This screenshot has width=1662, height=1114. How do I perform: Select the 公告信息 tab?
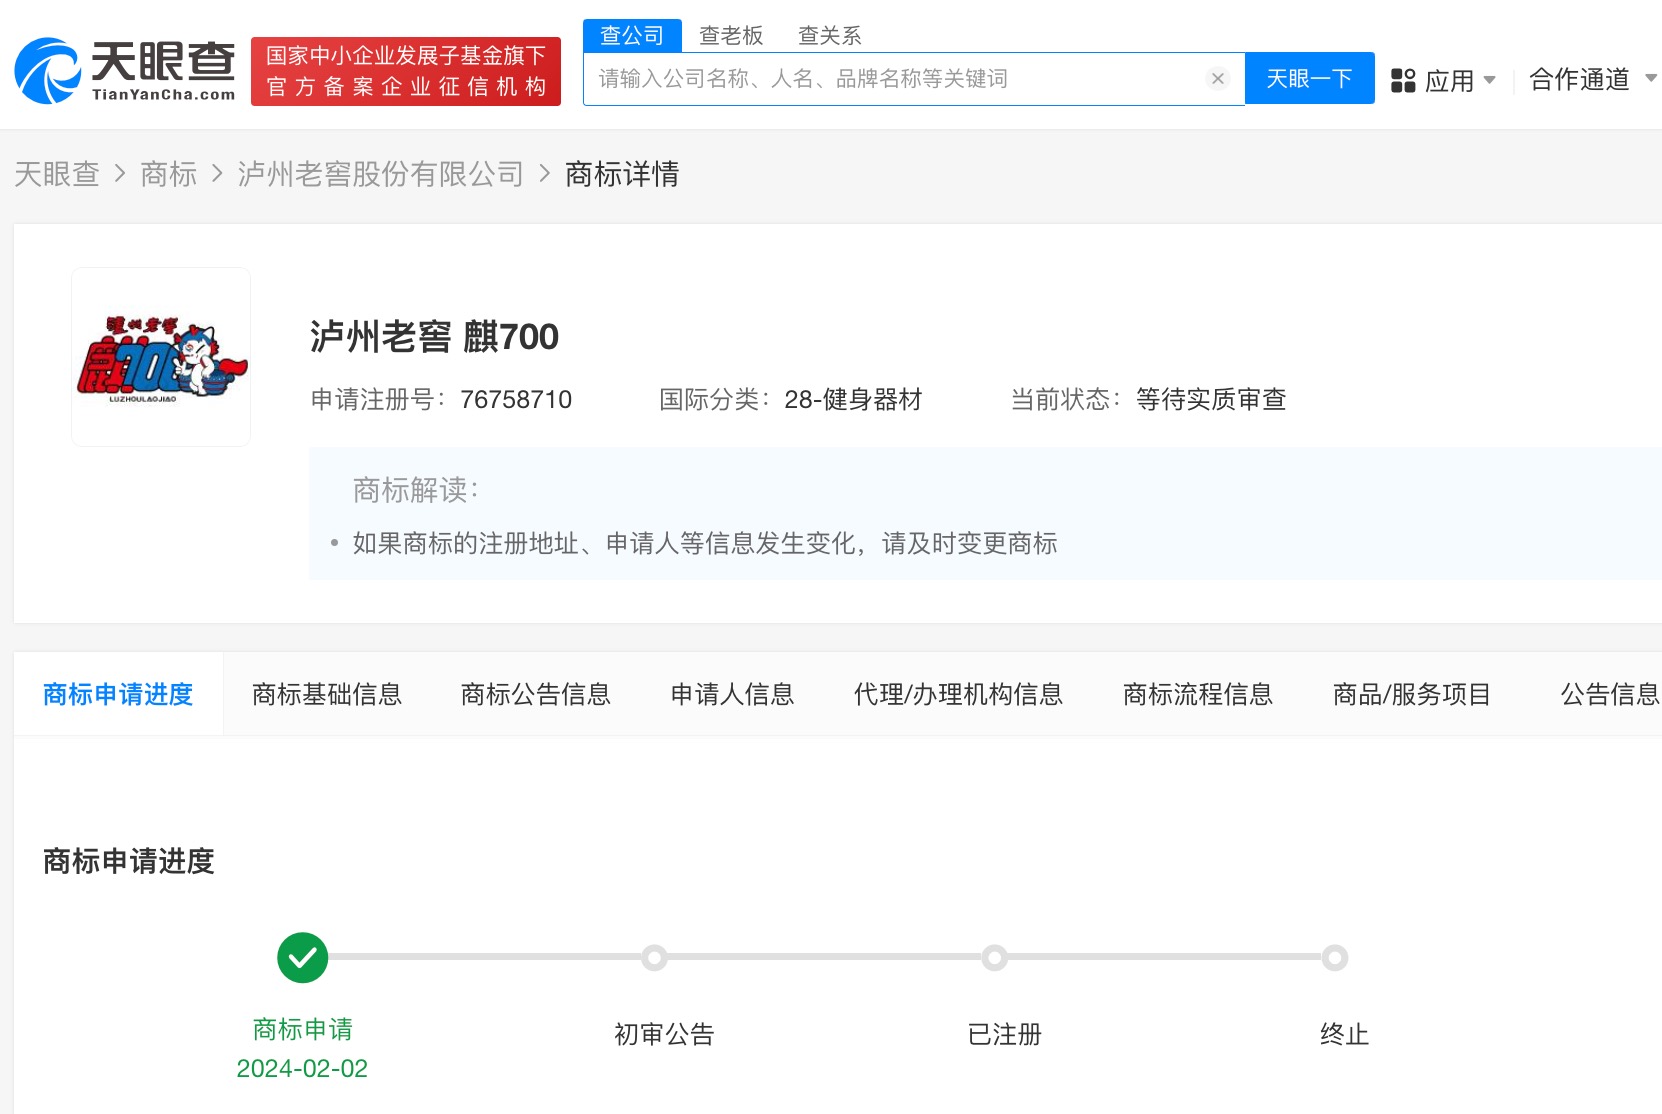(1610, 694)
